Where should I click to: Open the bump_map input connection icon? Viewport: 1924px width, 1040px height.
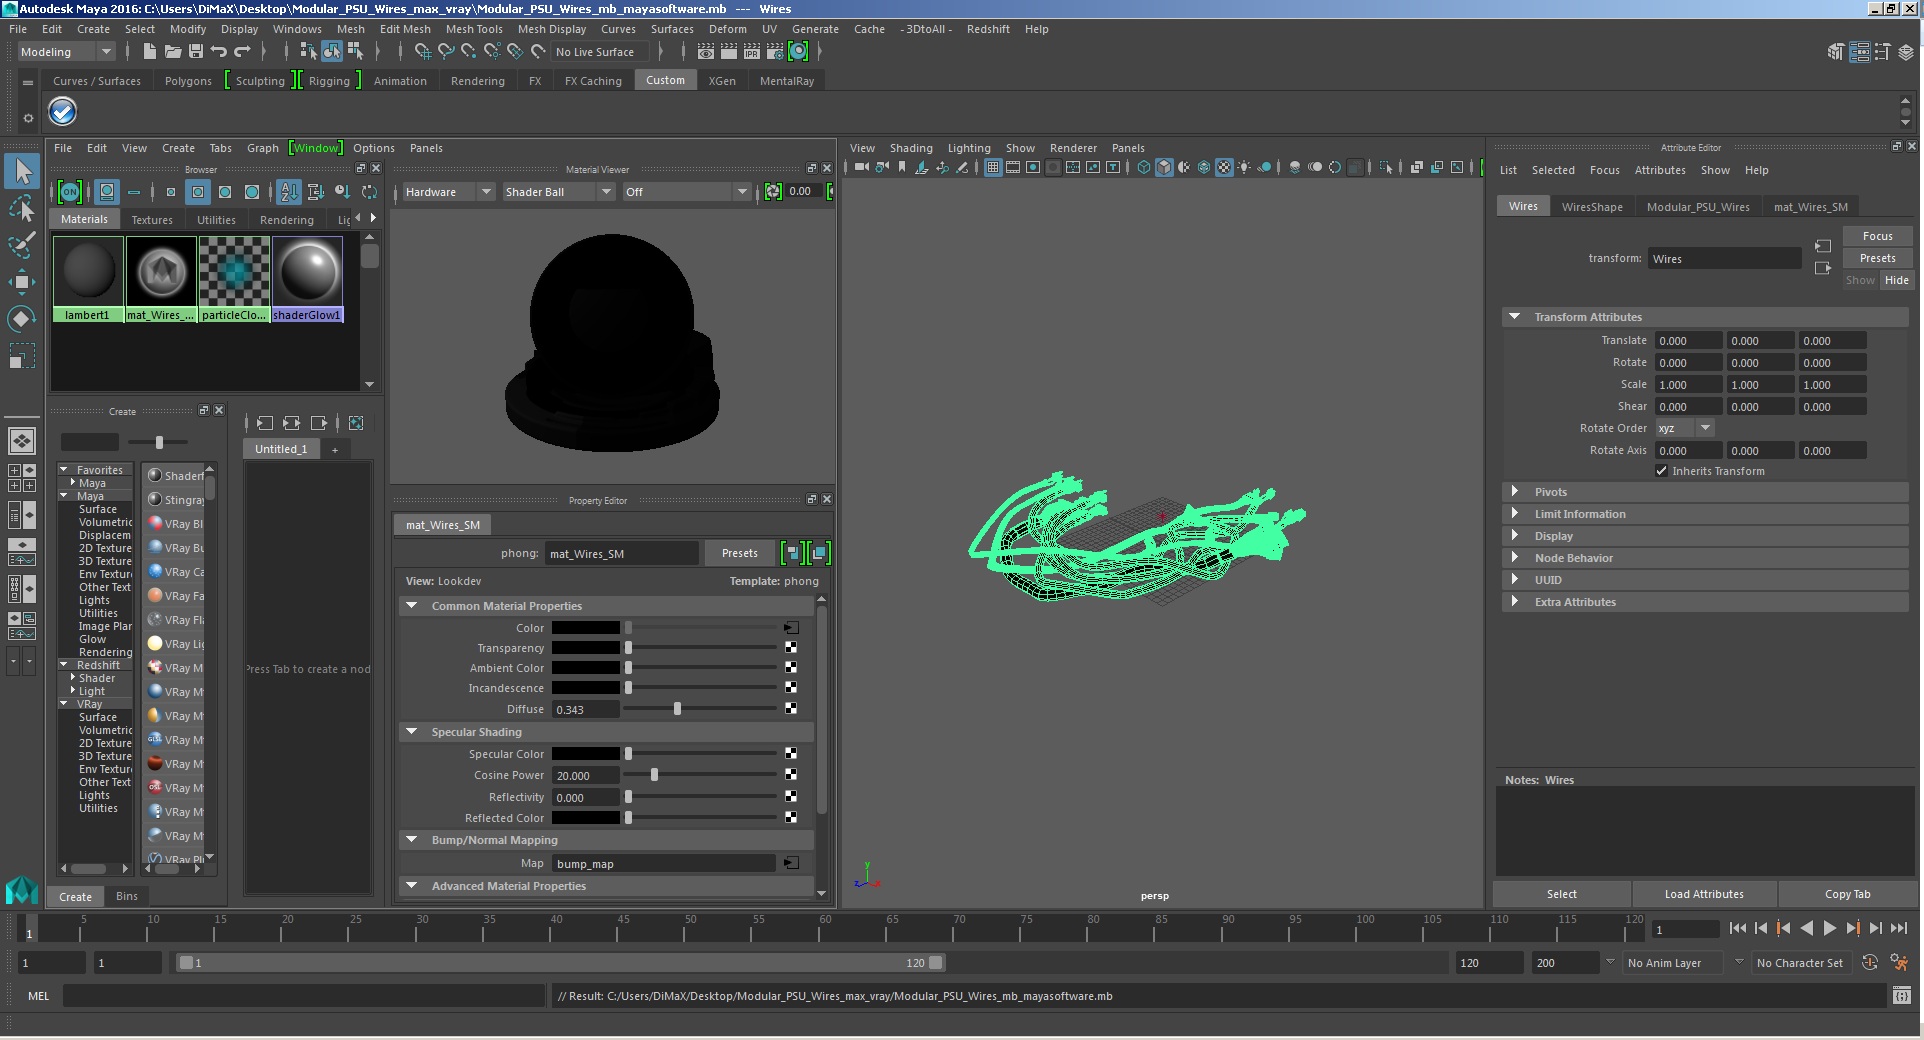[x=791, y=863]
